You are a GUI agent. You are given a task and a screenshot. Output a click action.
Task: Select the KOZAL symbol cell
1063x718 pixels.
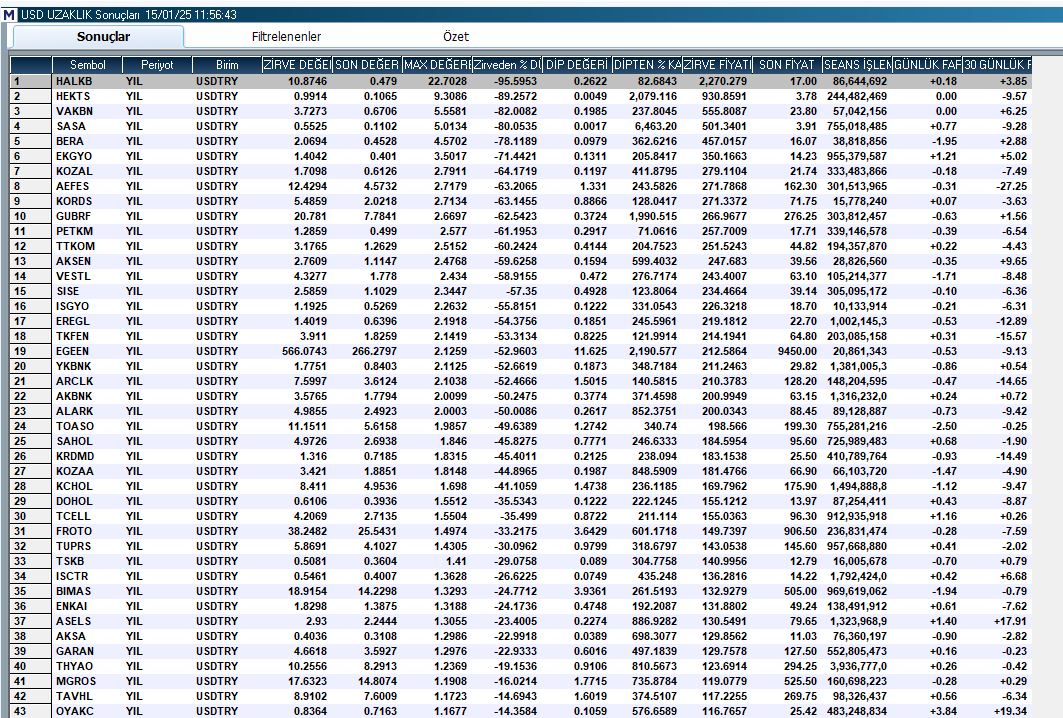click(x=87, y=171)
